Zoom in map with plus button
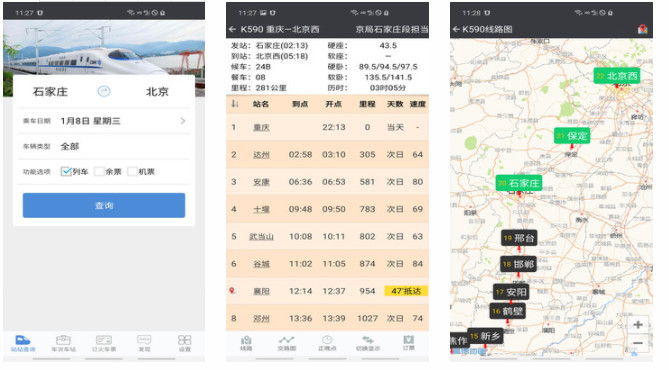 click(x=638, y=324)
